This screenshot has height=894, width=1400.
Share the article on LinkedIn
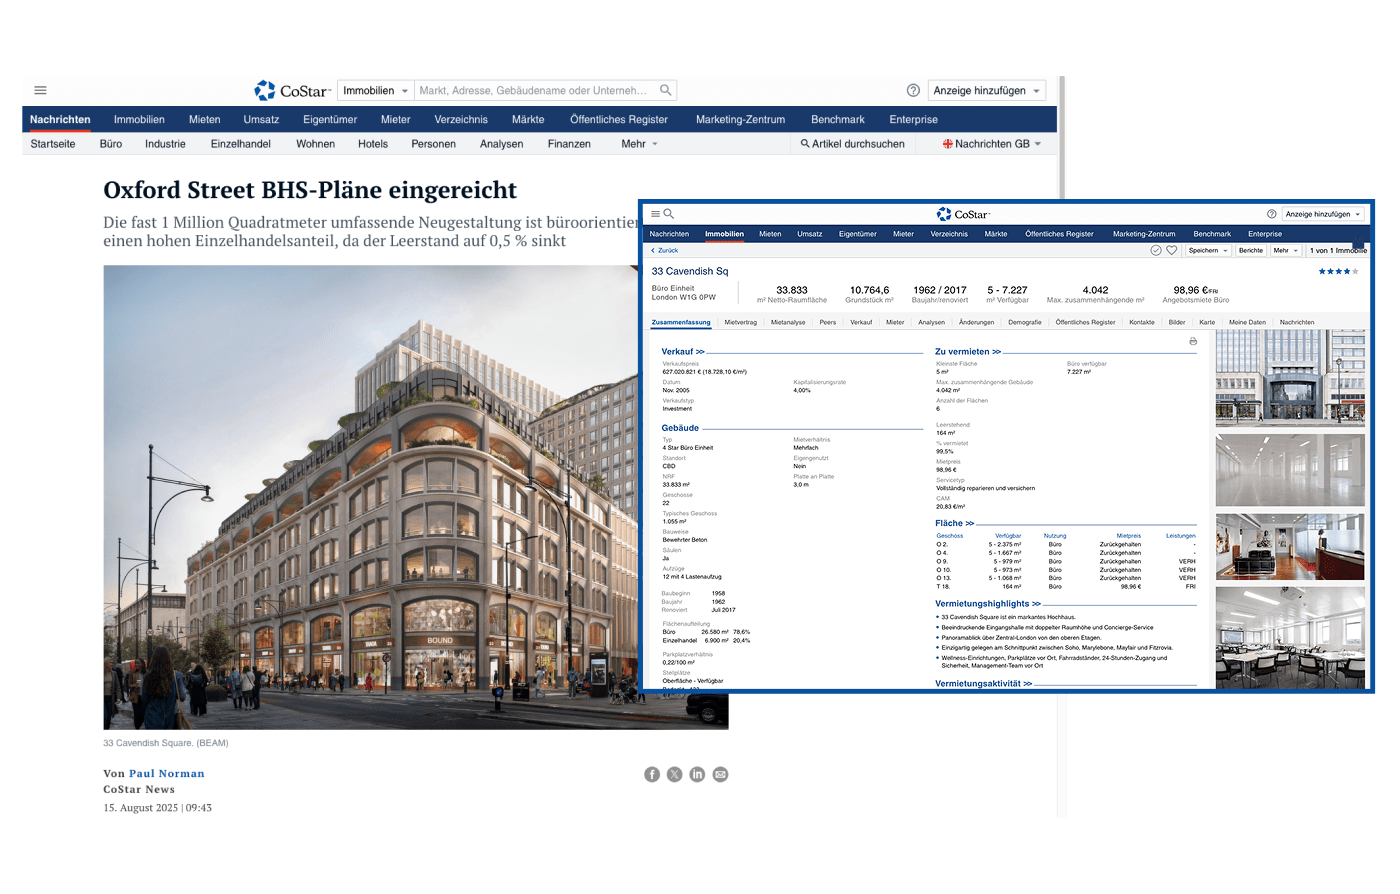click(697, 774)
